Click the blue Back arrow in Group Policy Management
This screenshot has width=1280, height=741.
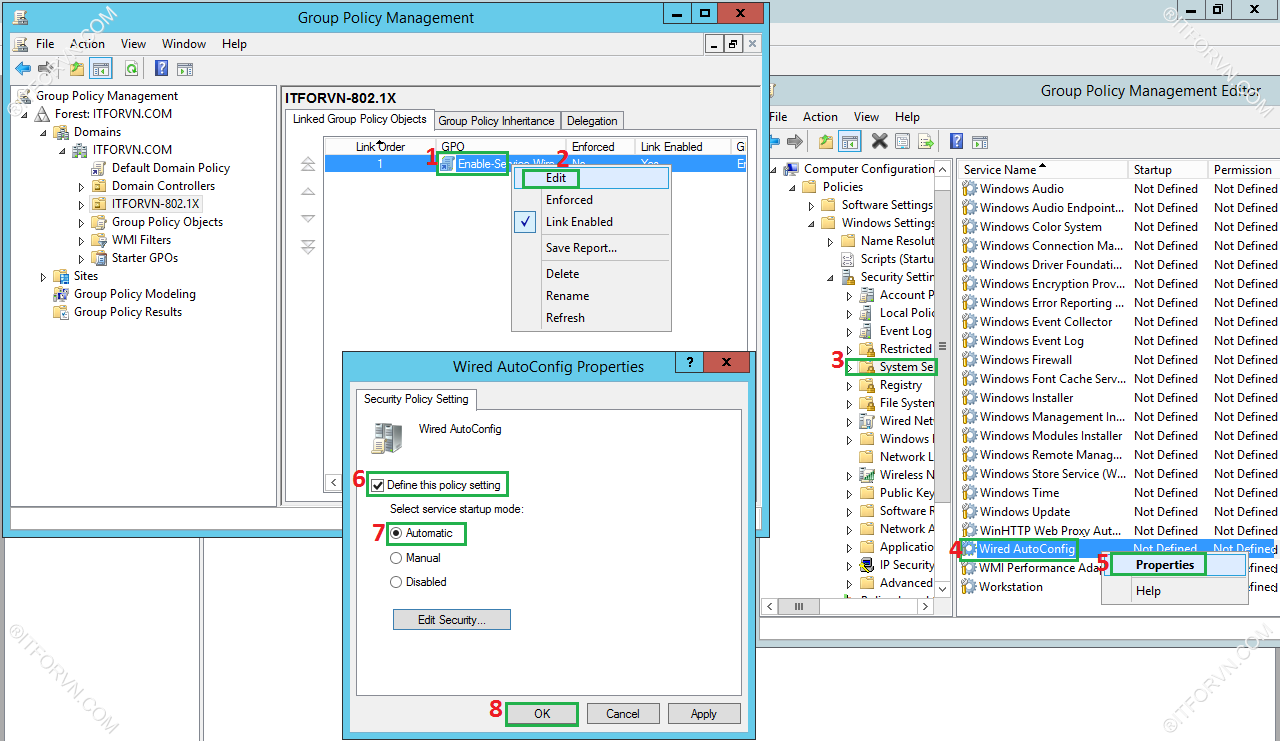pyautogui.click(x=23, y=69)
